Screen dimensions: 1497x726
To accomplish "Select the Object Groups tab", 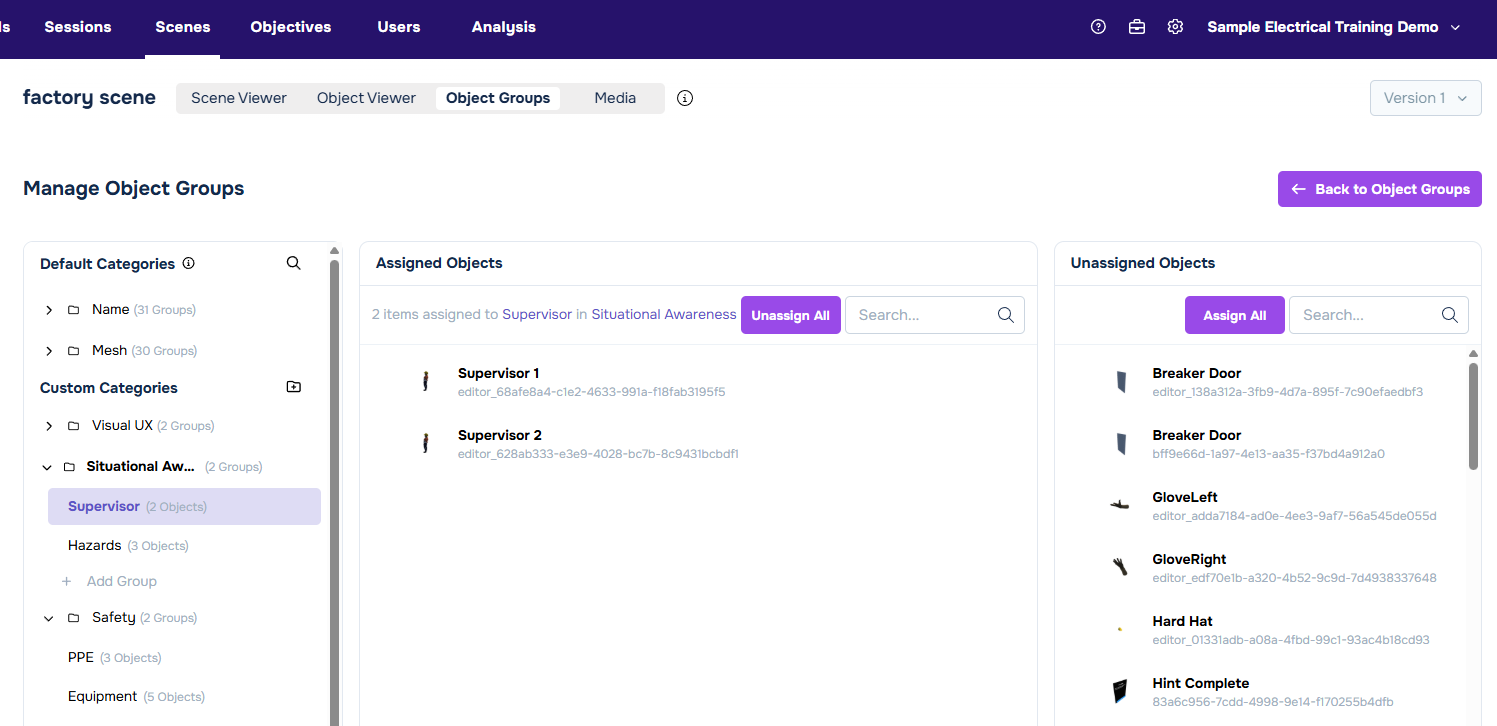I will click(498, 98).
